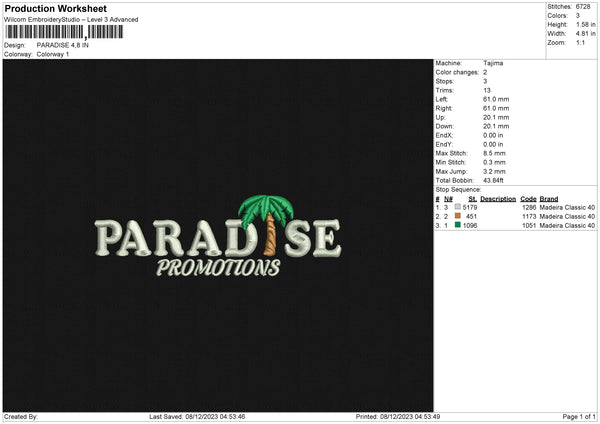Select the orange thread color swatch
The width and height of the screenshot is (600, 424).
click(x=457, y=216)
